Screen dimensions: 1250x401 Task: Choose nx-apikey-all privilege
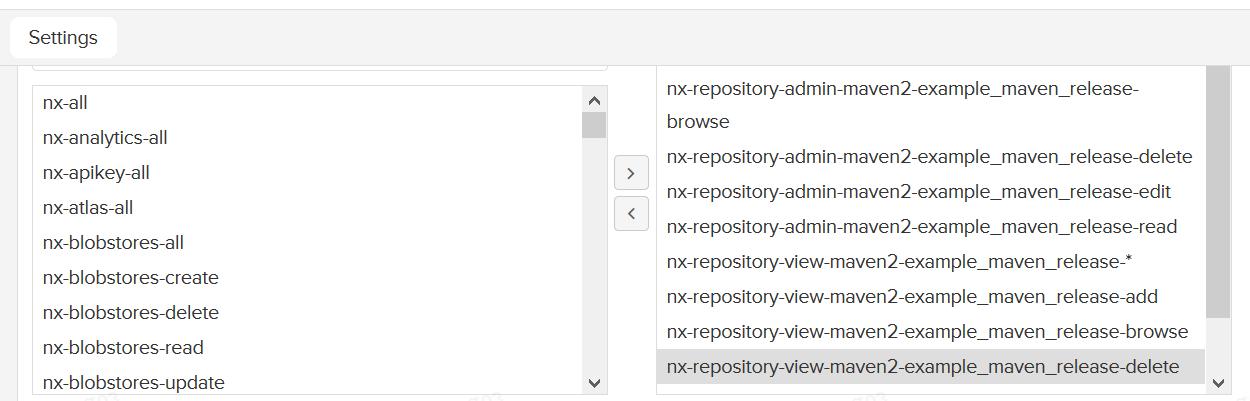tap(307, 173)
